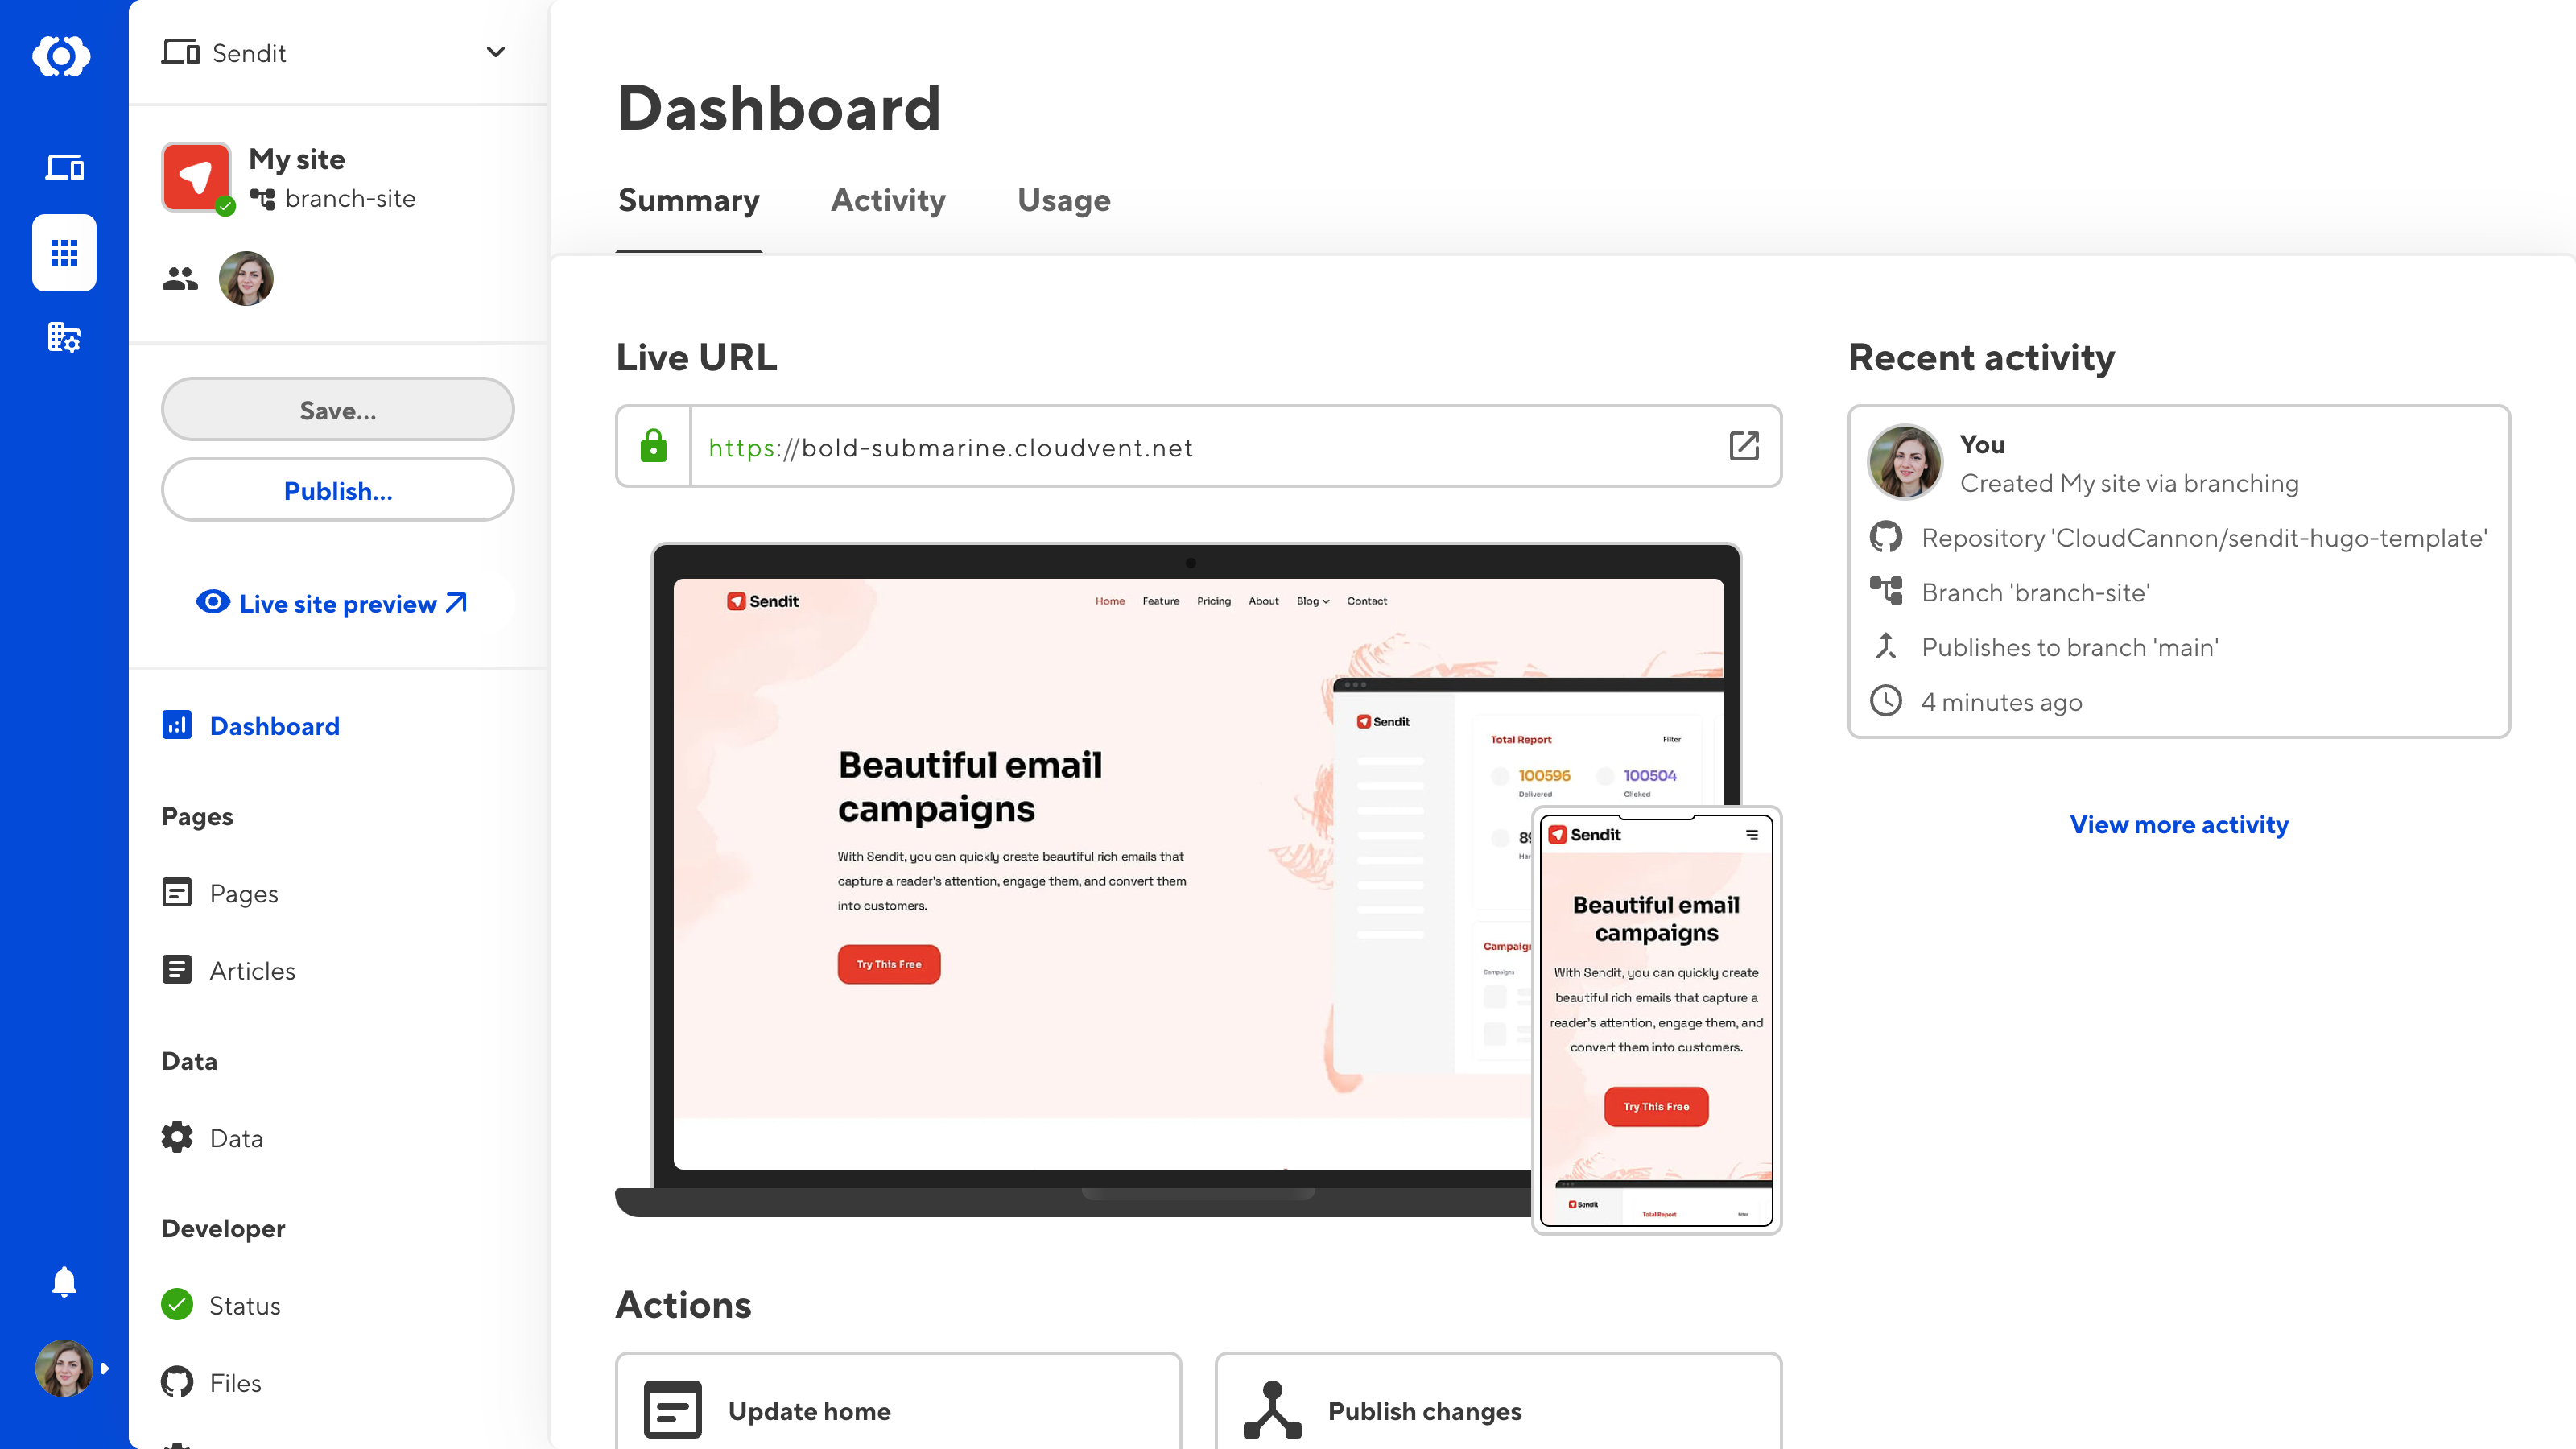Switch to the Usage dashboard tab
Screen dimensions: 2576x1449
click(1063, 200)
